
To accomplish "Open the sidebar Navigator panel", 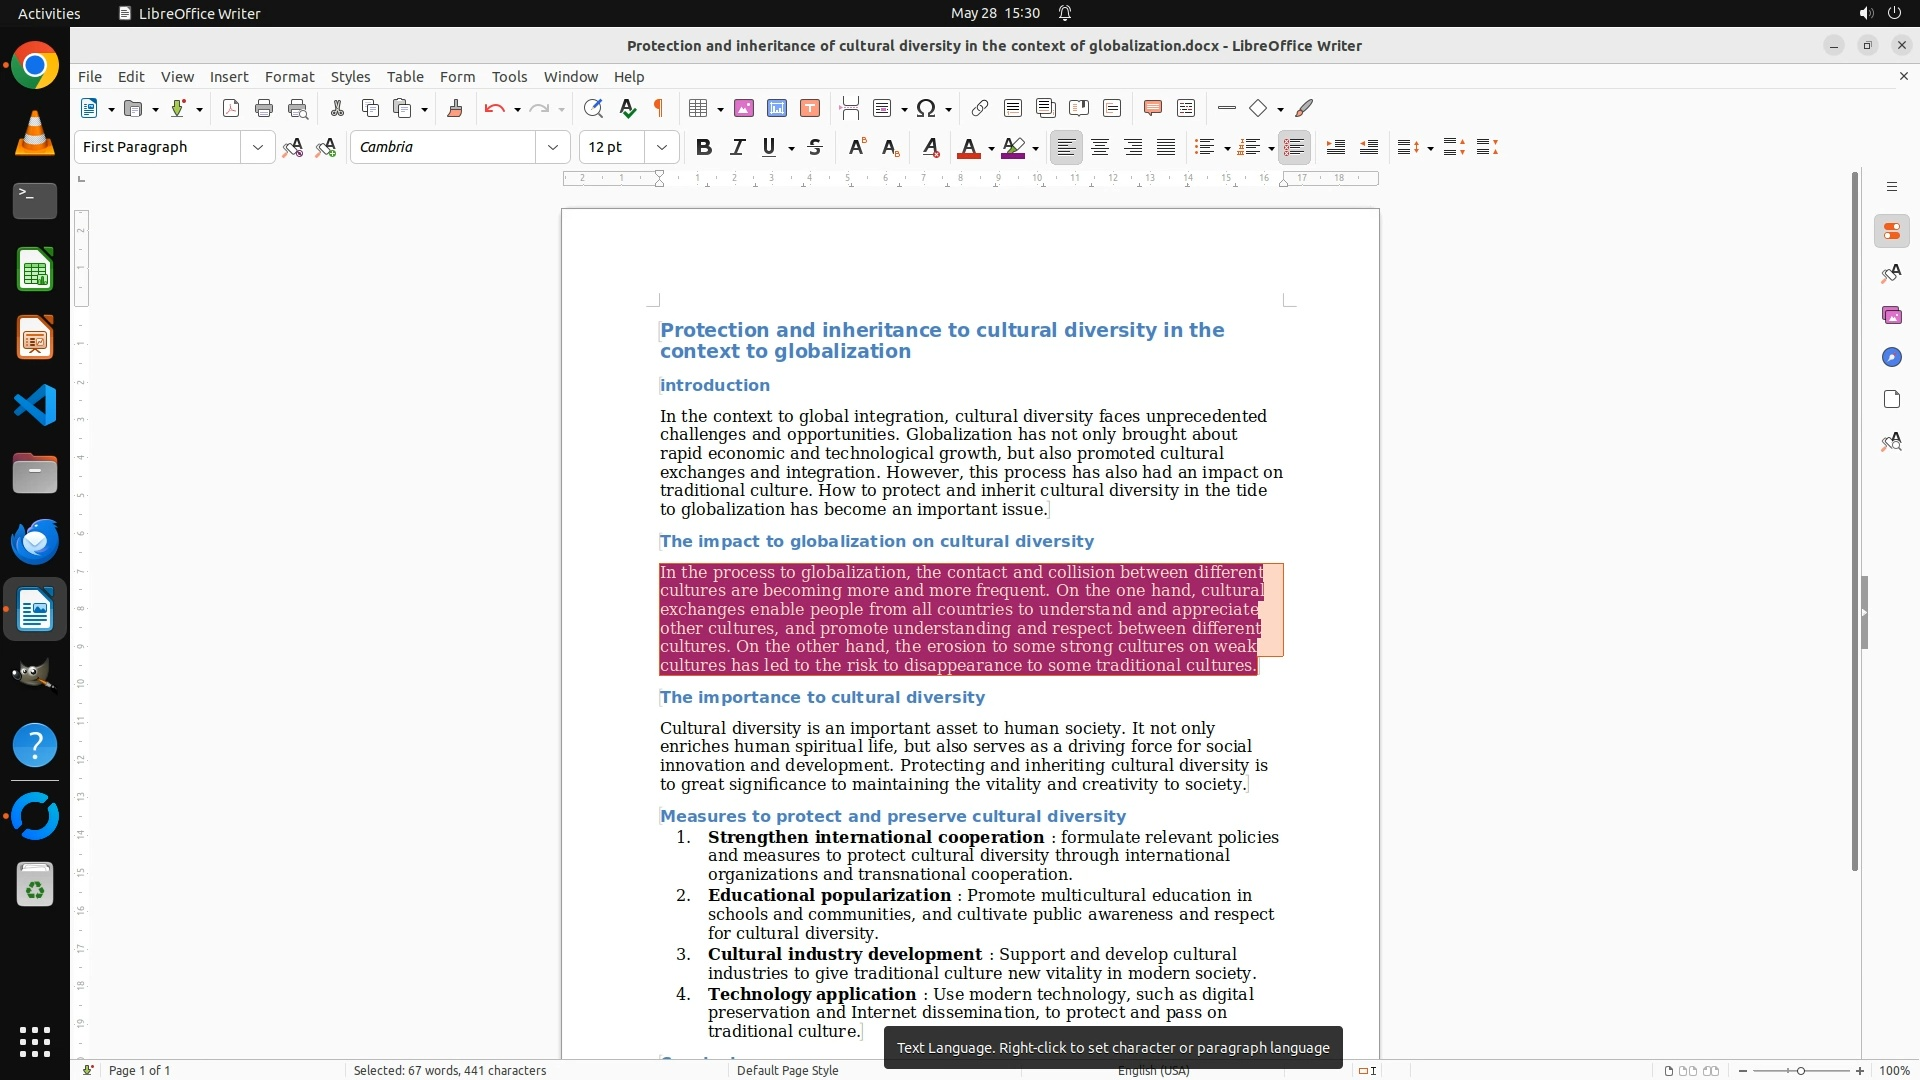I will 1891,357.
